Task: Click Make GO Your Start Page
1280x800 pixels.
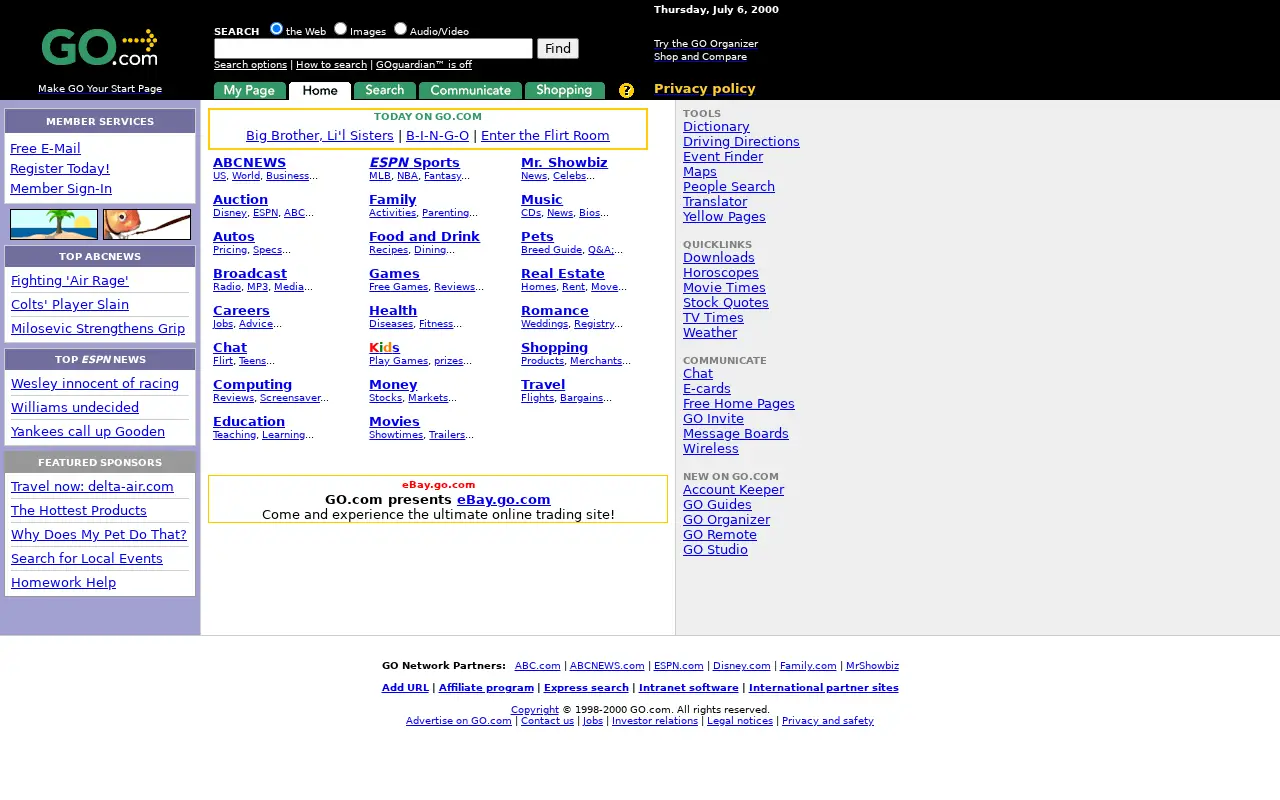Action: tap(100, 88)
